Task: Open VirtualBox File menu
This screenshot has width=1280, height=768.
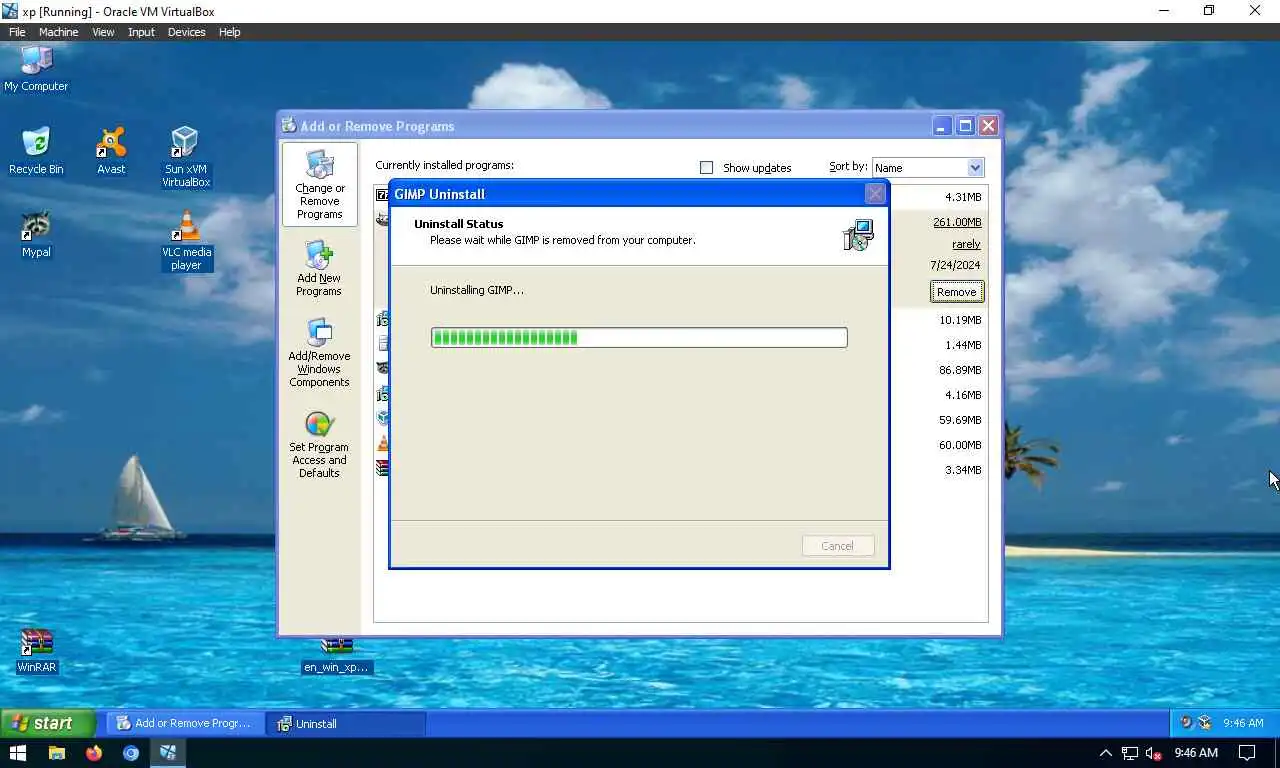Action: [17, 32]
